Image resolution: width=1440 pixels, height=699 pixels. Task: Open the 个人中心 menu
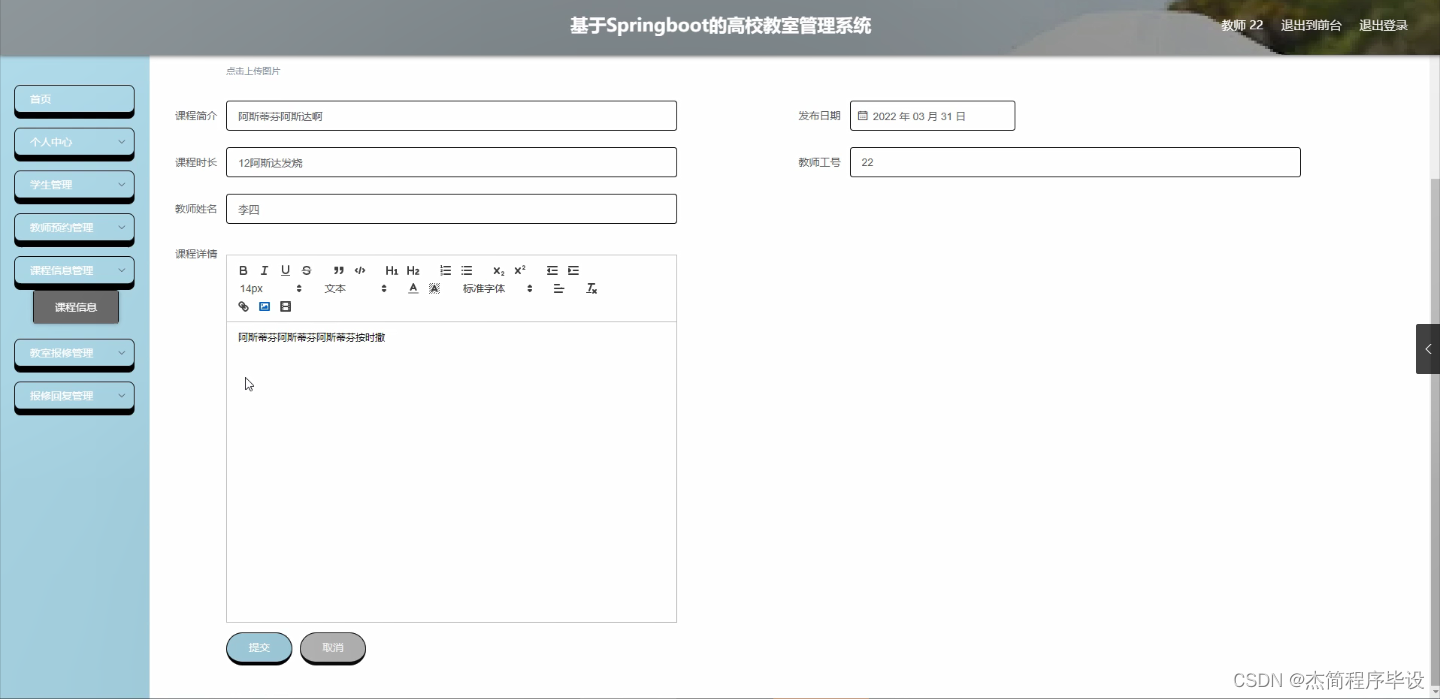[x=74, y=142]
